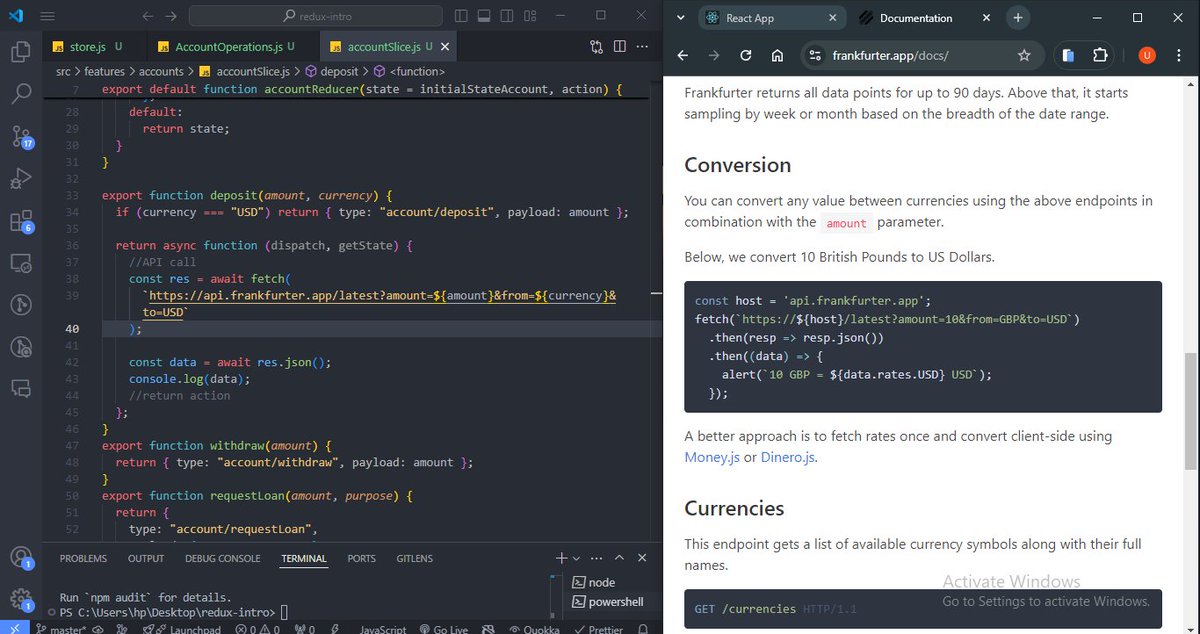
Task: Click 'features' in the editor breadcrumb
Action: pyautogui.click(x=105, y=72)
